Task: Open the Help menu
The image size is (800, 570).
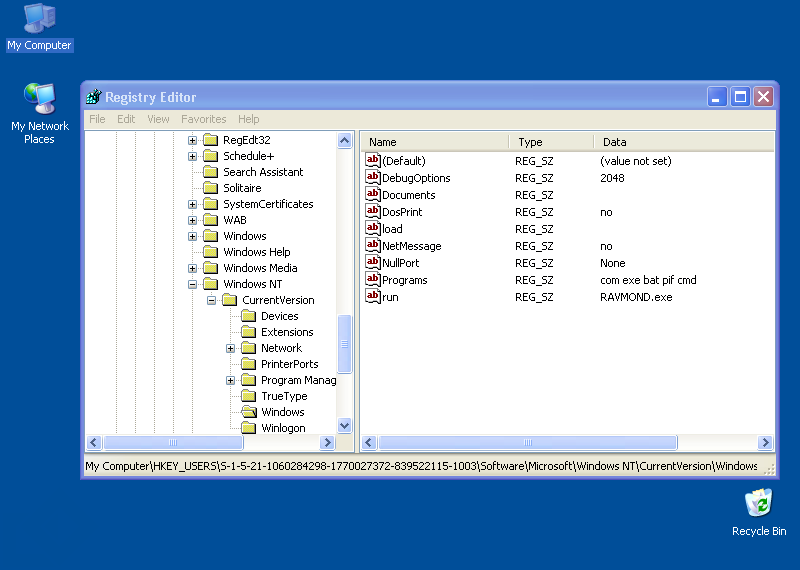Action: 248,119
